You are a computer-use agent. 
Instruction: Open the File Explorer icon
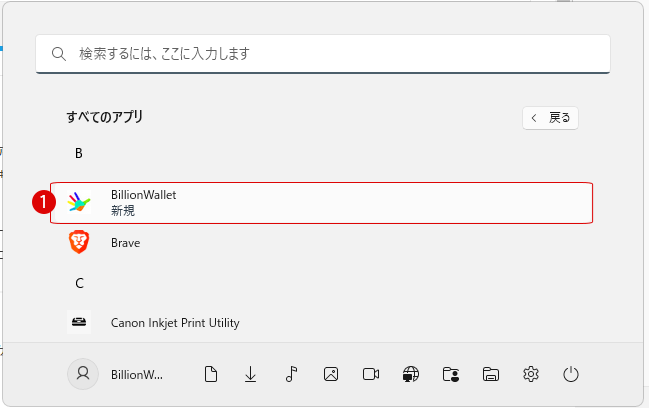[x=490, y=374]
